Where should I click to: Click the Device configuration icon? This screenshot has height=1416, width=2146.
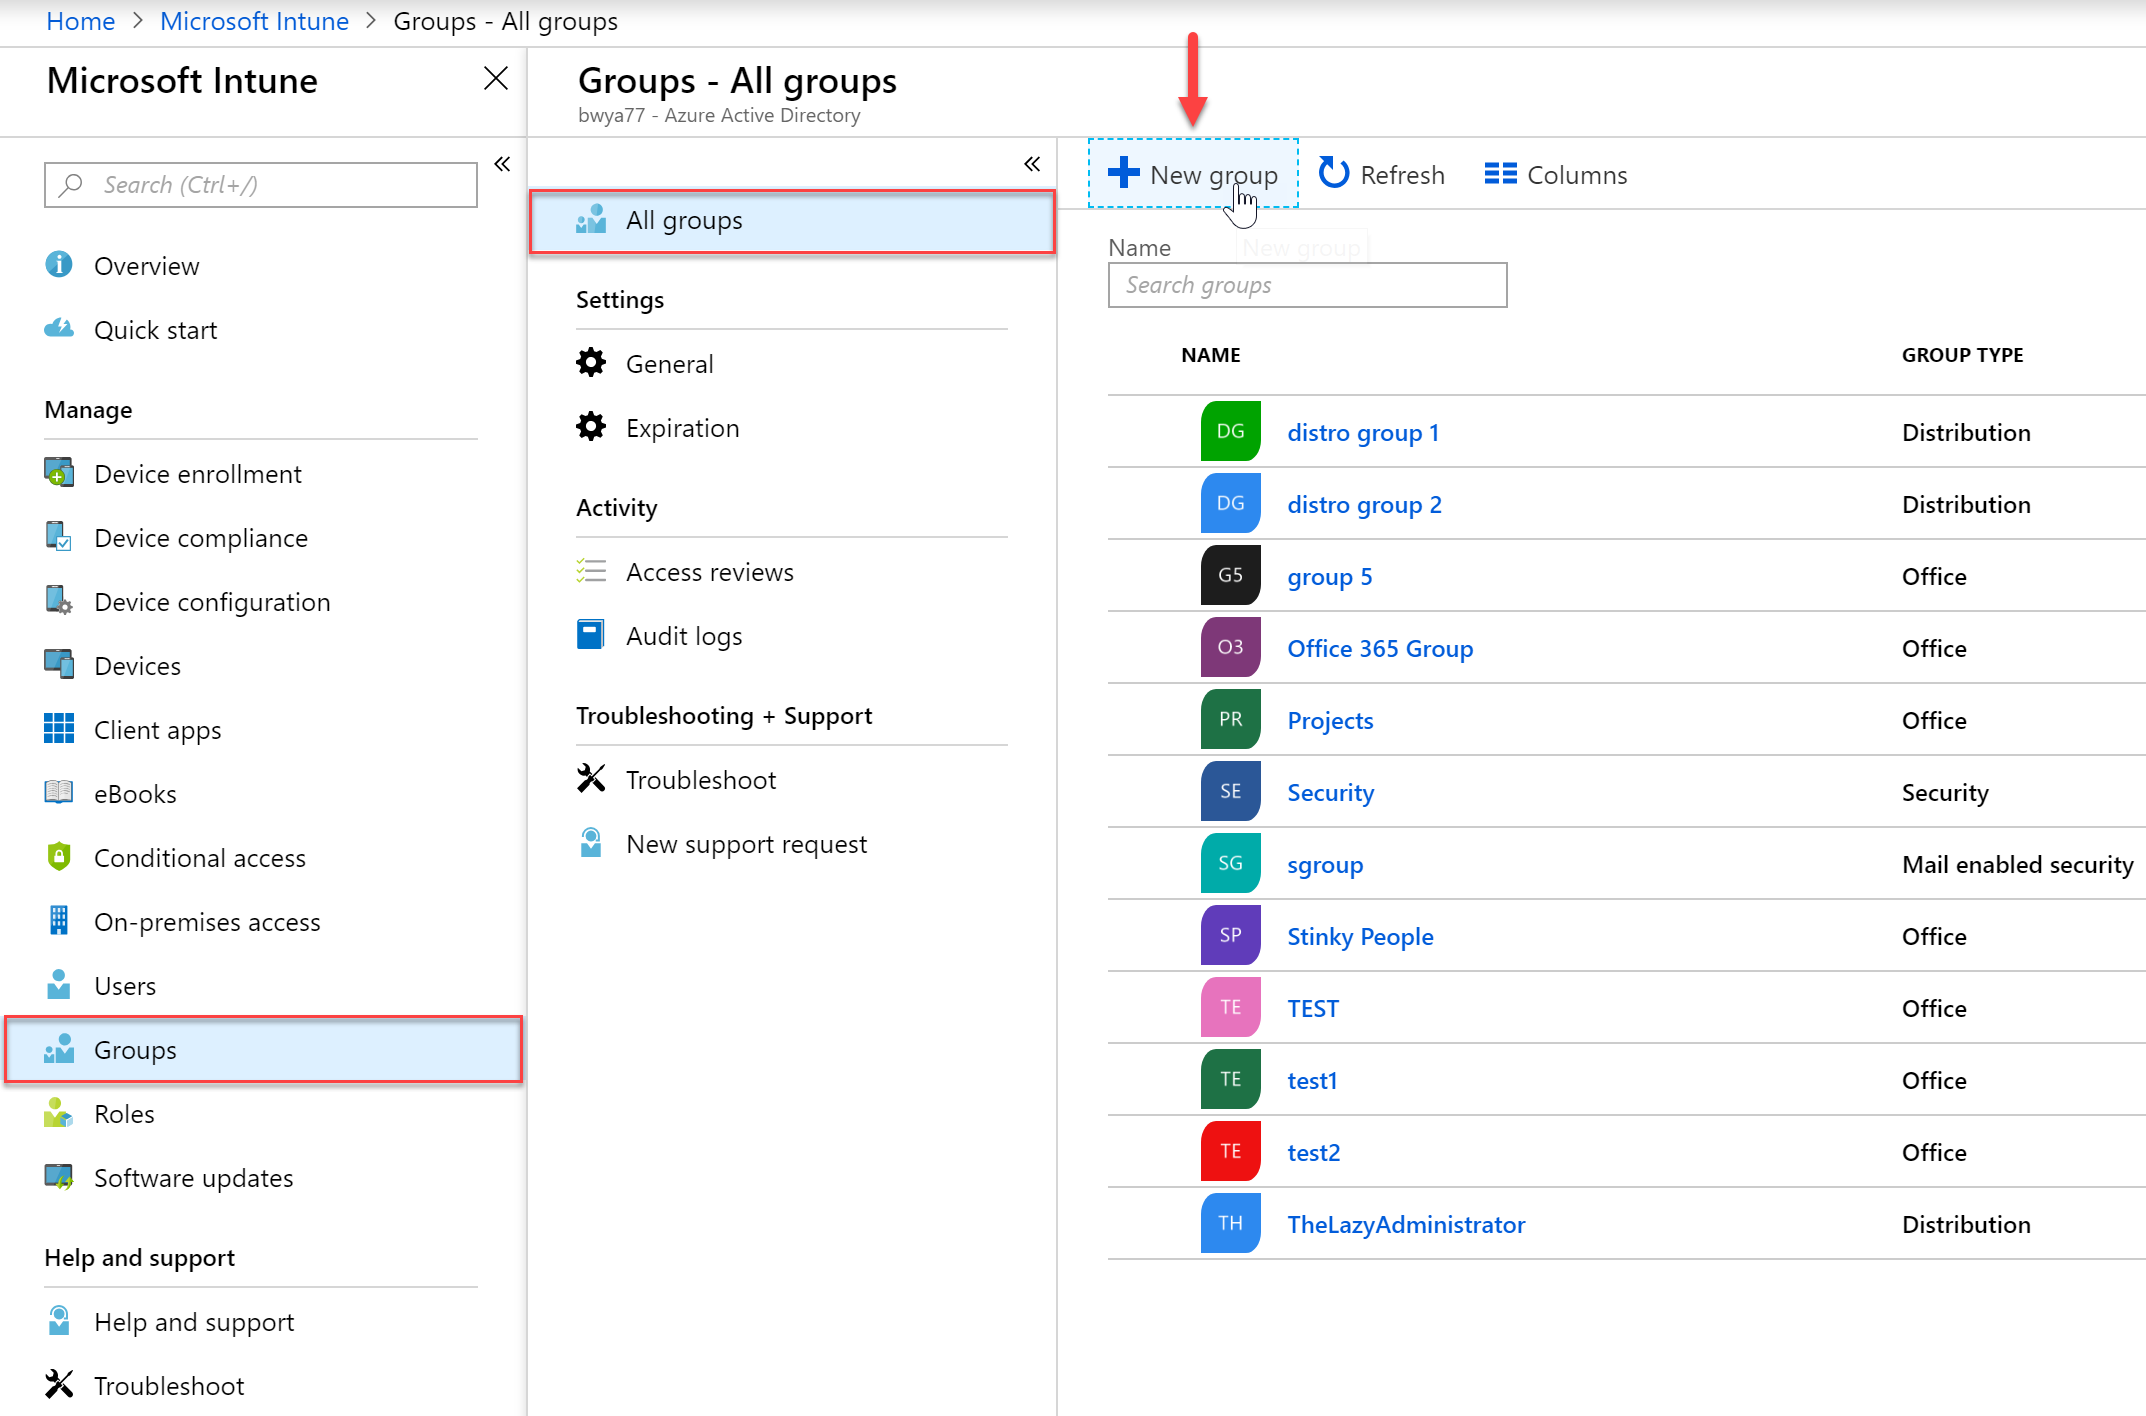(x=59, y=600)
